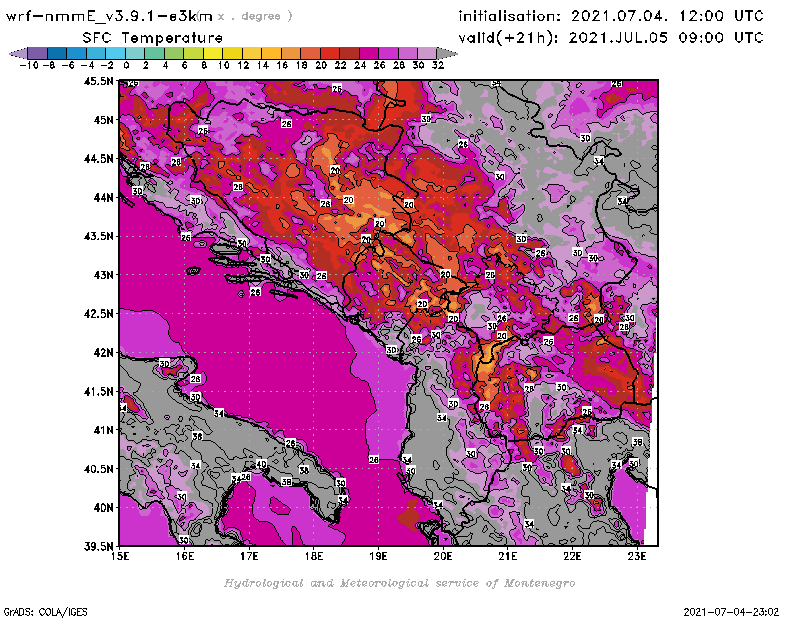800x618 pixels.
Task: Click the '40N' latitude axis label
Action: tap(103, 507)
